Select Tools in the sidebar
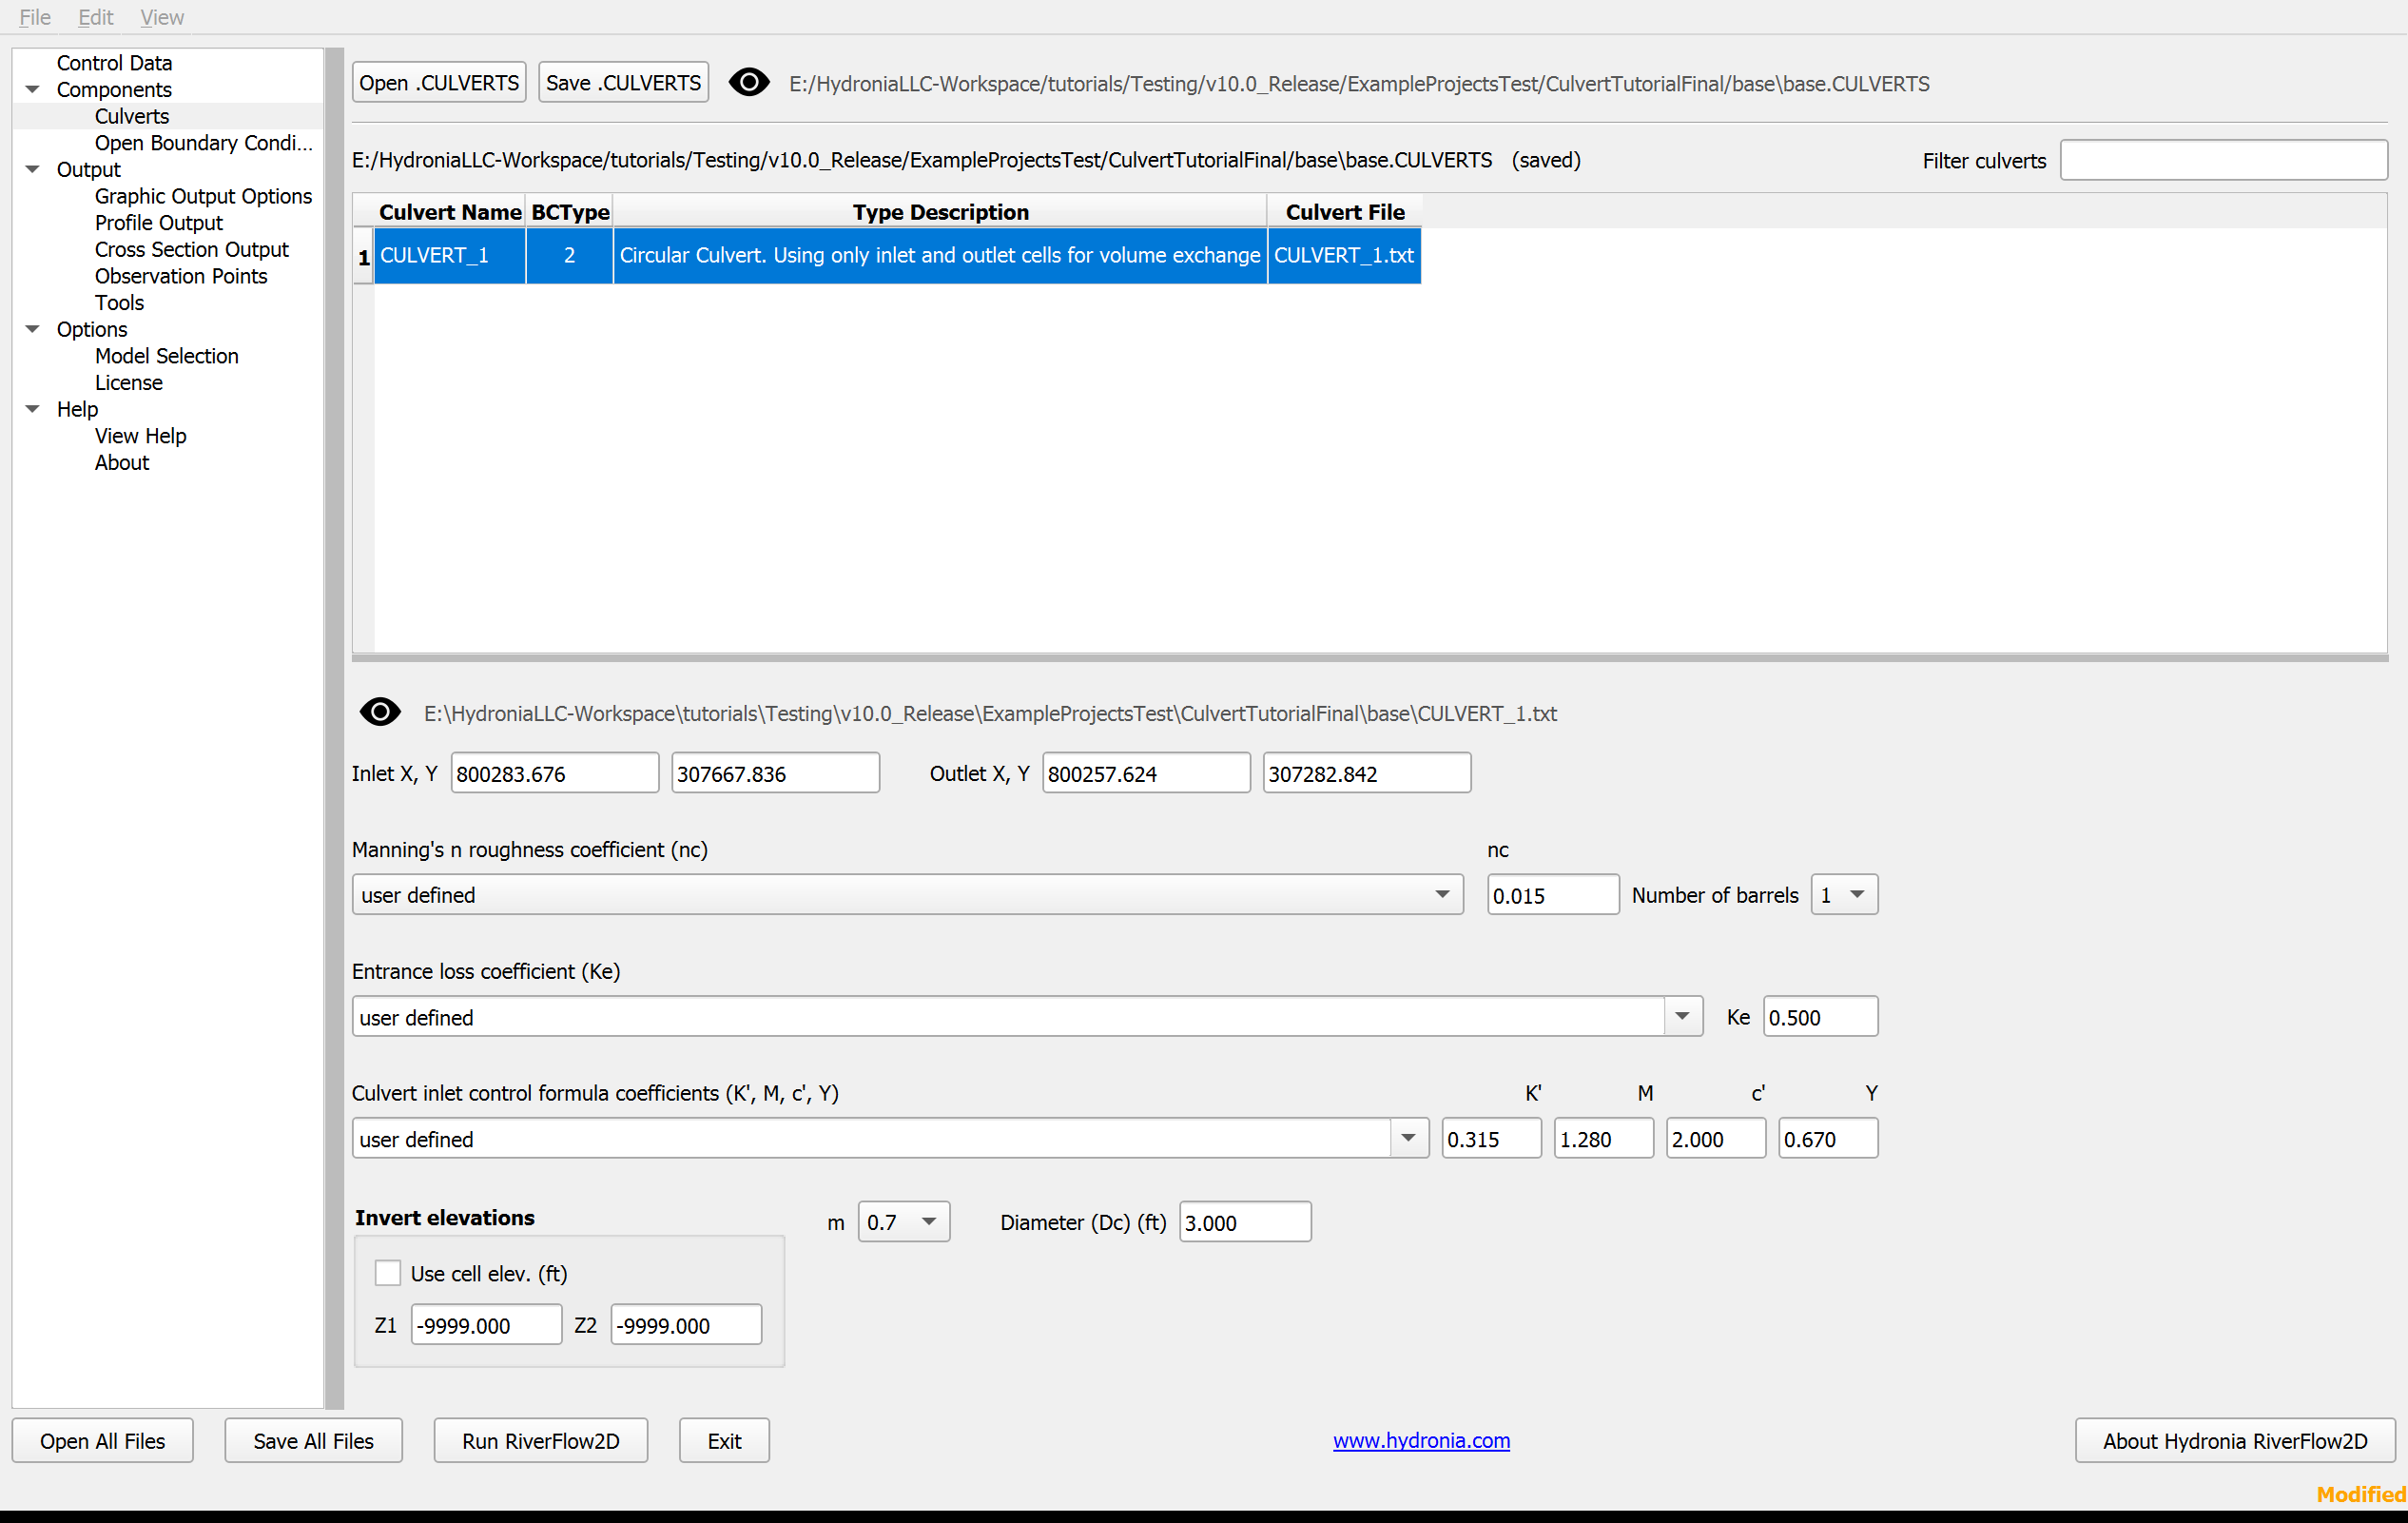 [x=119, y=303]
